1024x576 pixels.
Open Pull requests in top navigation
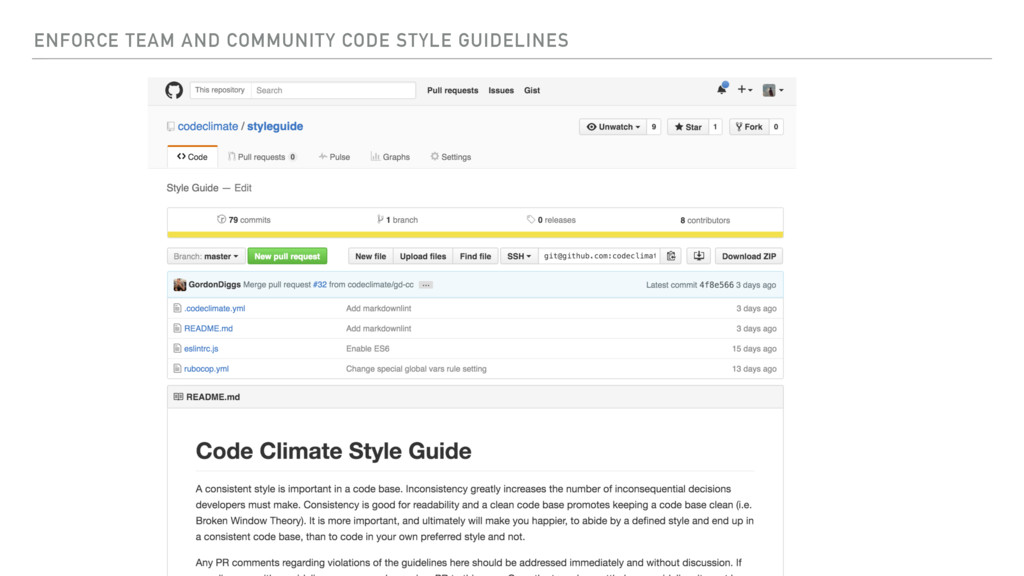point(453,90)
